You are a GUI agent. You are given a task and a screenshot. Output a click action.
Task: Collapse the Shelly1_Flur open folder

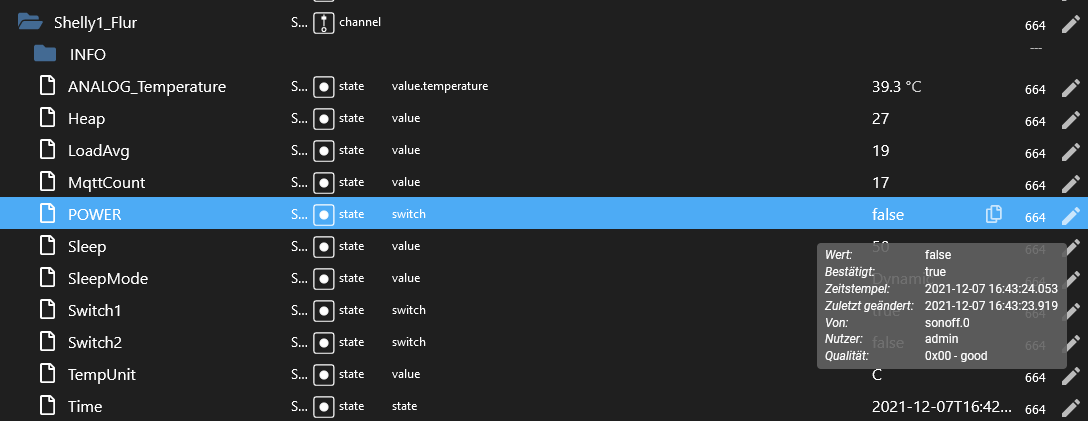click(x=29, y=22)
